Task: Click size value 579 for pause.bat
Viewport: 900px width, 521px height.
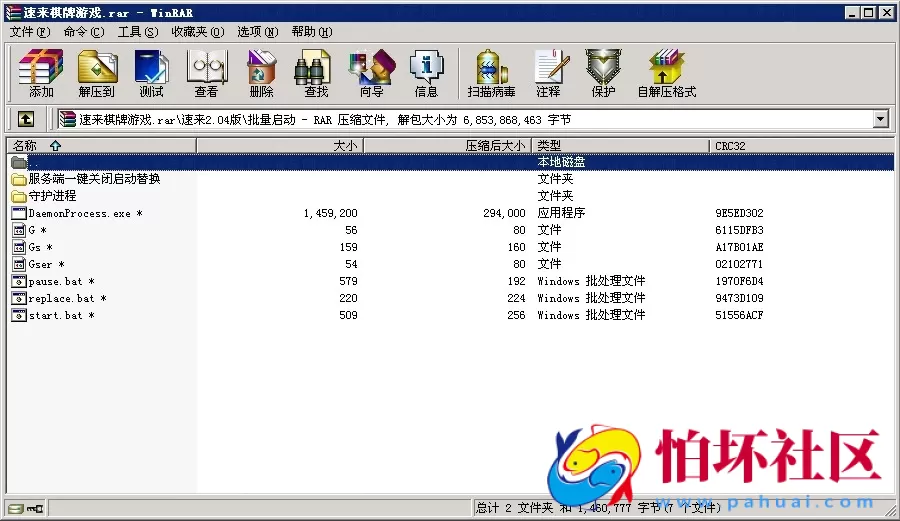Action: (x=348, y=282)
